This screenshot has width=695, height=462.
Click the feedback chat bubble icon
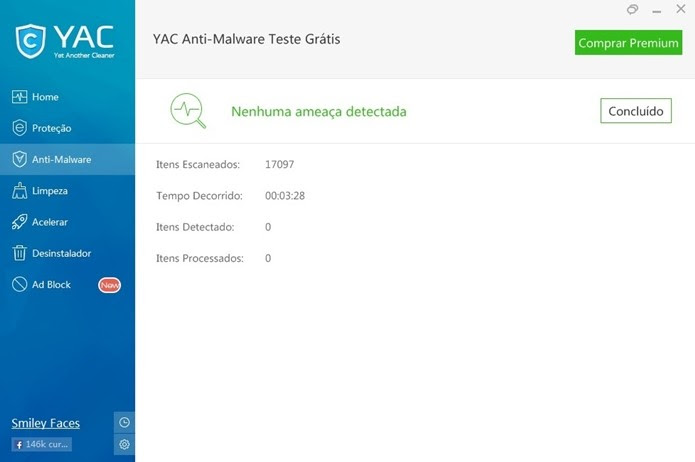tap(633, 9)
